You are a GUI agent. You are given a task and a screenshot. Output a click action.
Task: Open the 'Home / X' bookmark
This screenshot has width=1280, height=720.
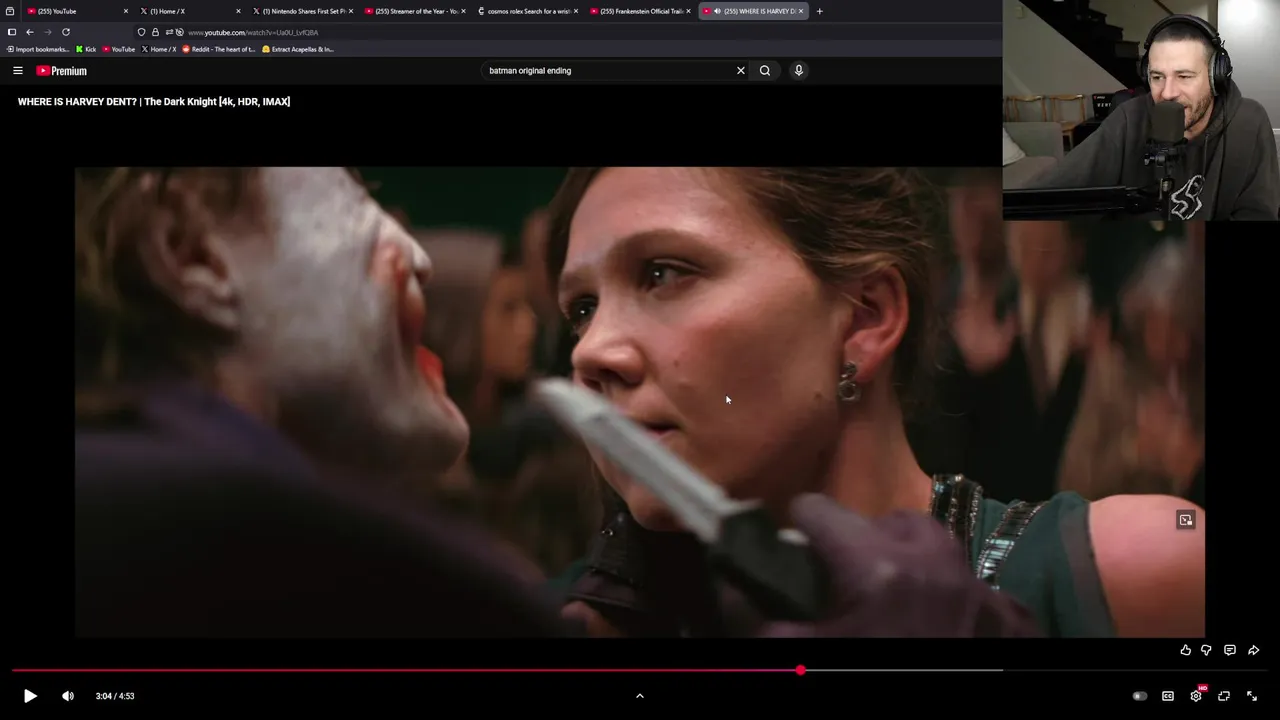159,49
